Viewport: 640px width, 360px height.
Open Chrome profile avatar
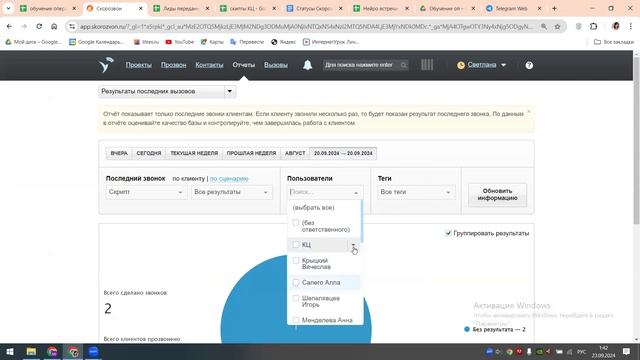tap(616, 26)
